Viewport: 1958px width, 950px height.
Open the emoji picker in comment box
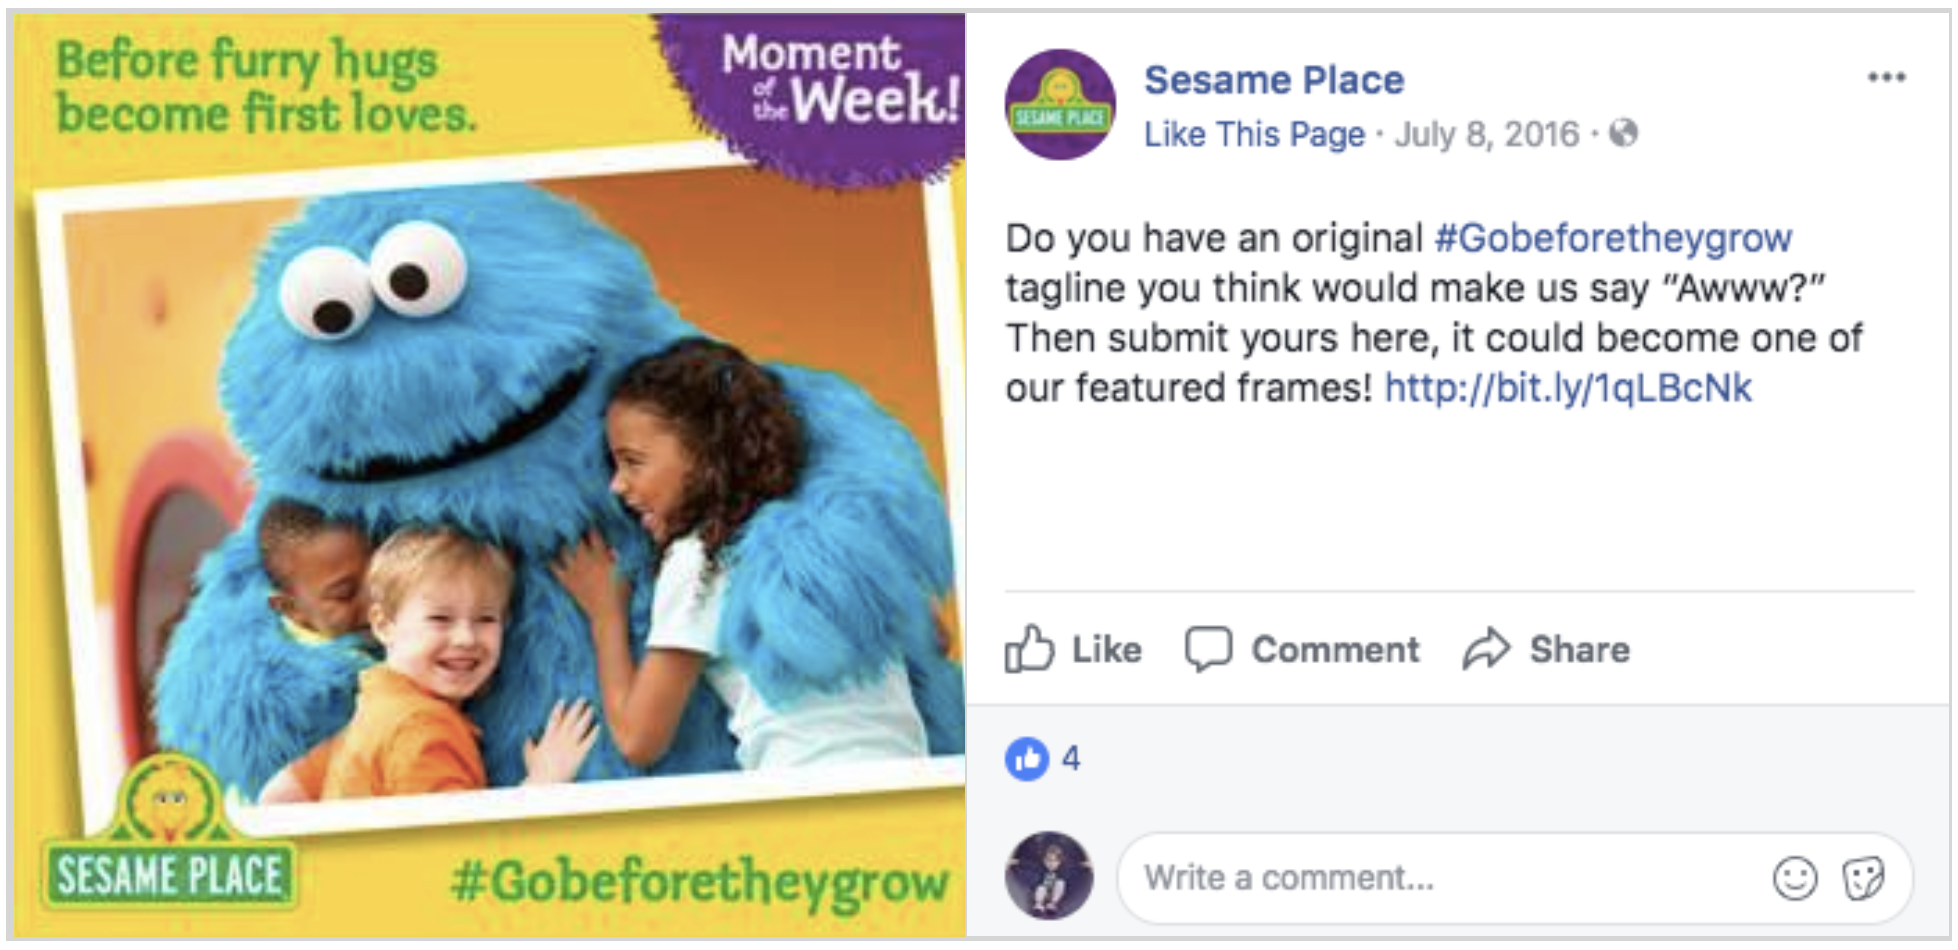(1794, 879)
